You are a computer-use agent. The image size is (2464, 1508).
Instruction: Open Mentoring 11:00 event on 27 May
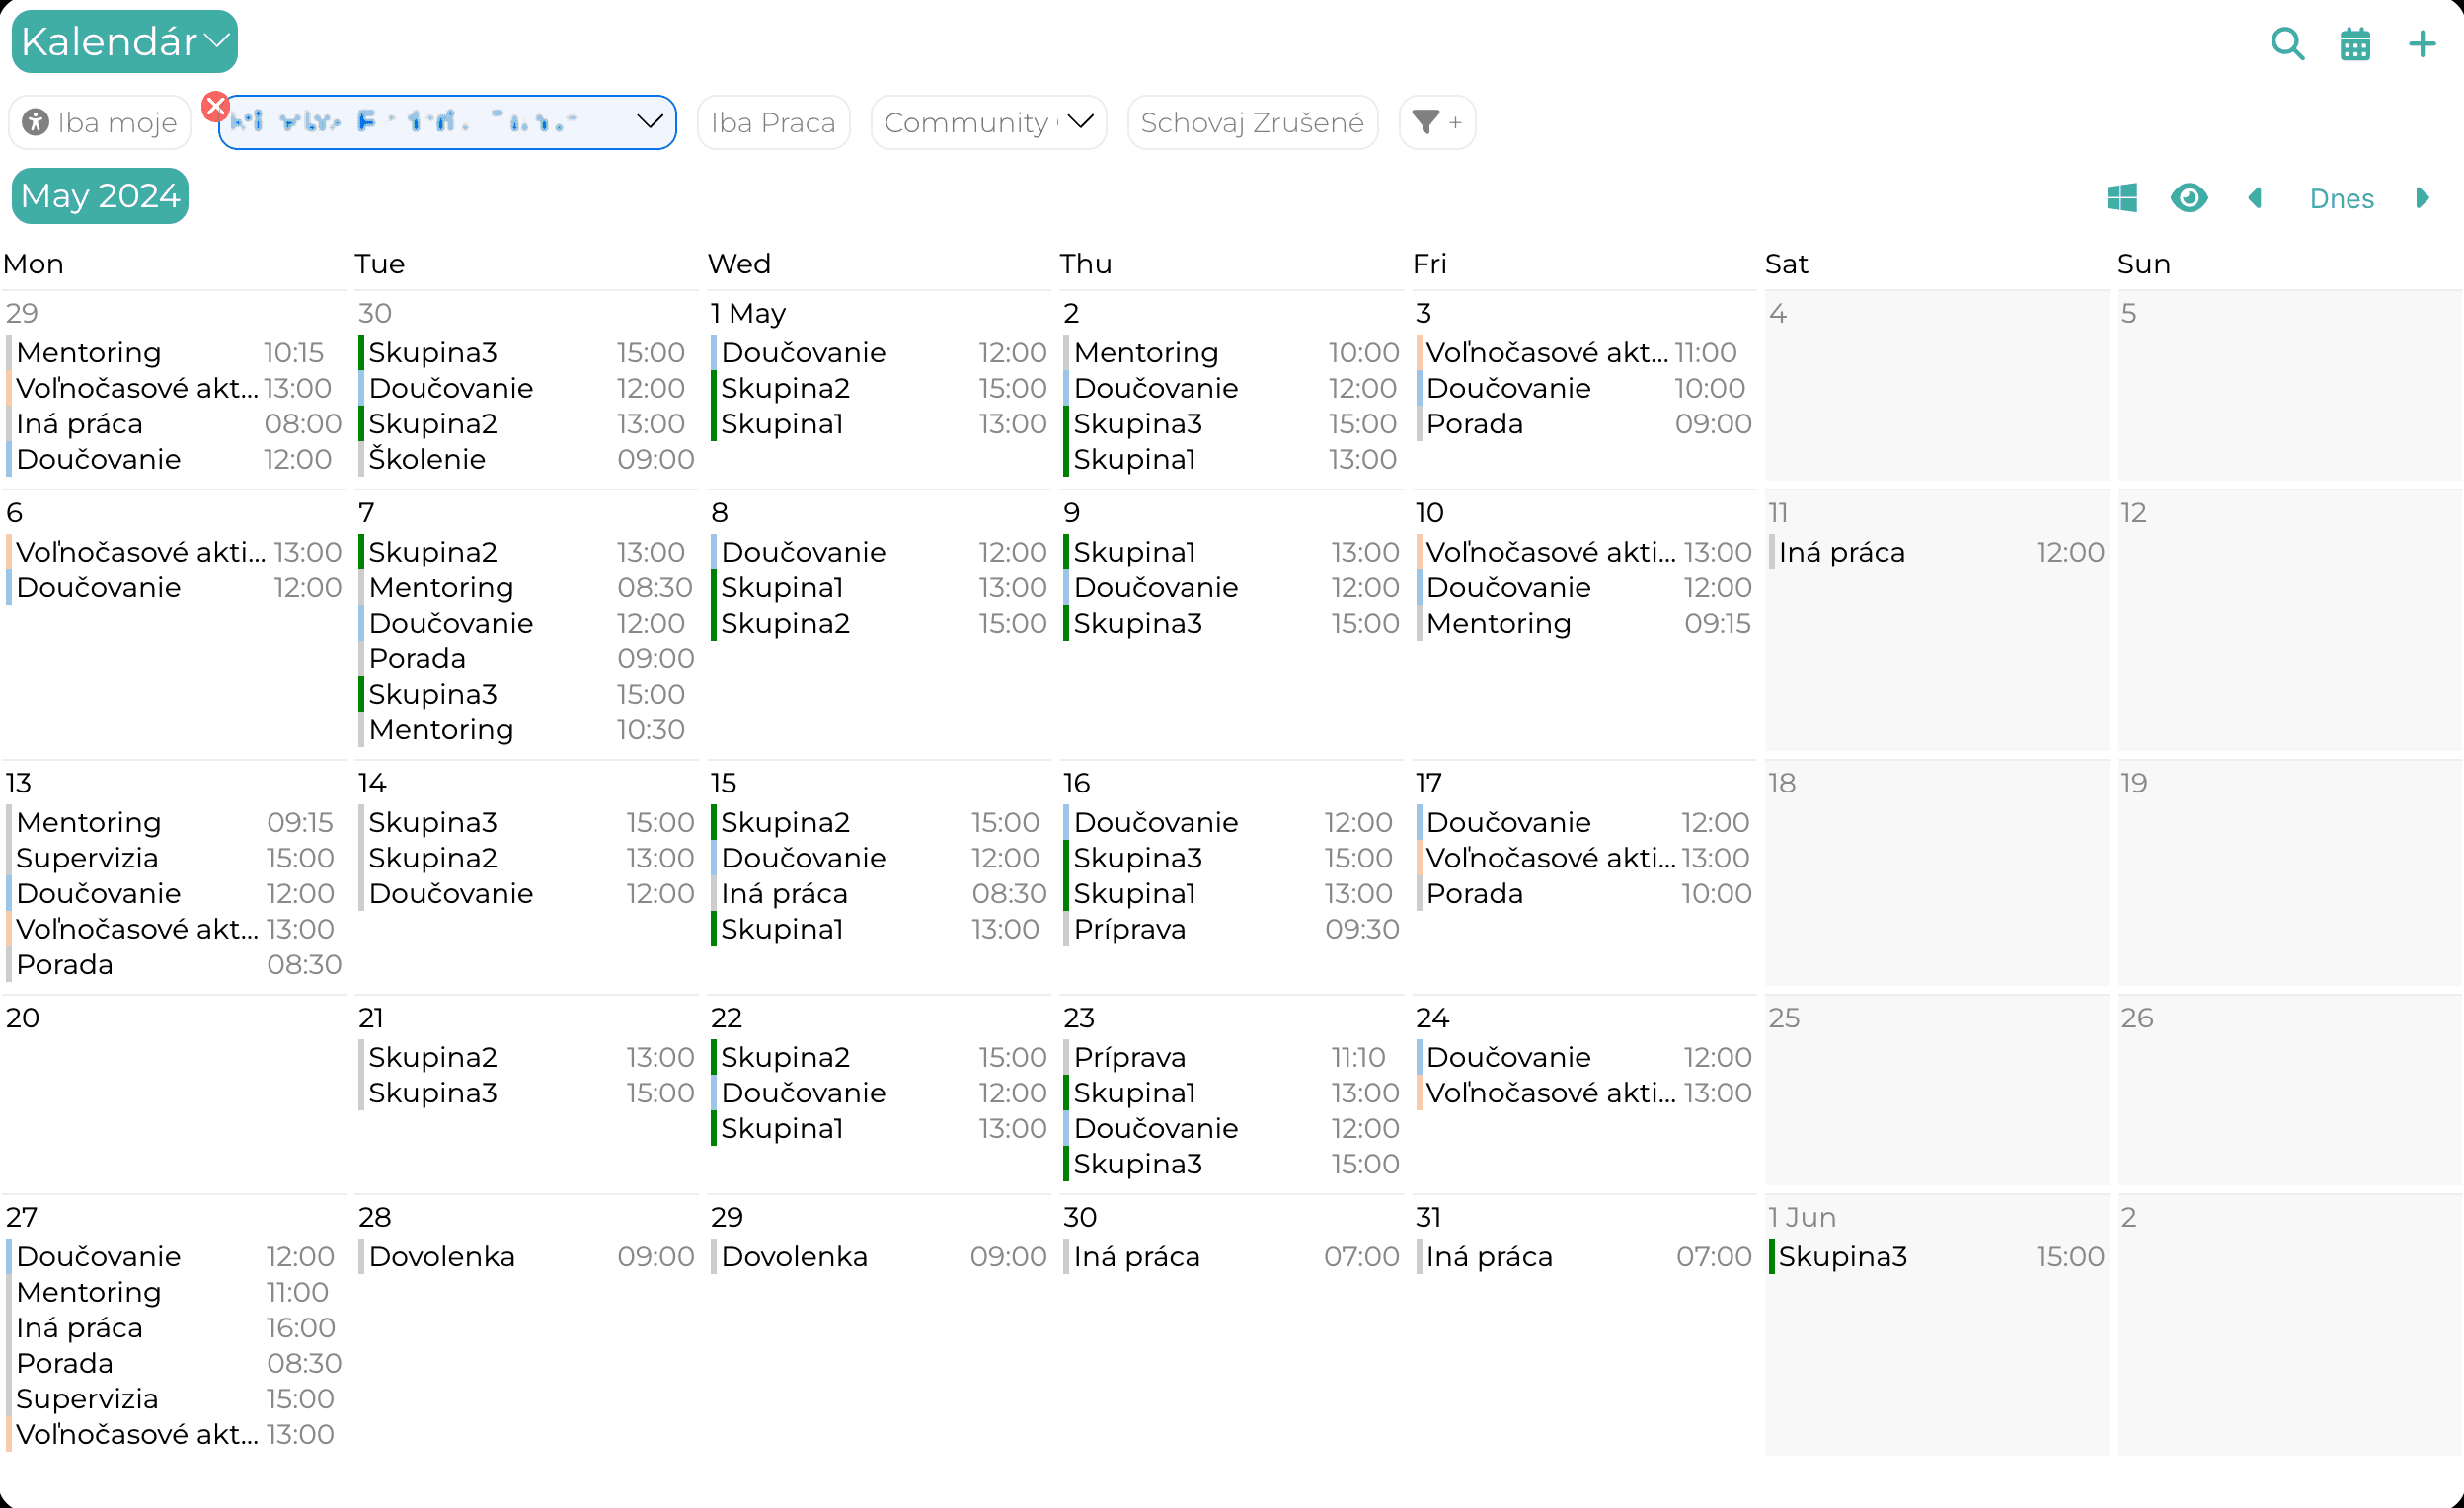point(174,1292)
